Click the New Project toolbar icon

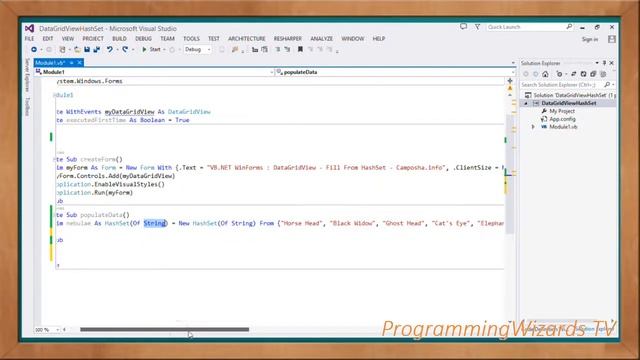(x=62, y=49)
